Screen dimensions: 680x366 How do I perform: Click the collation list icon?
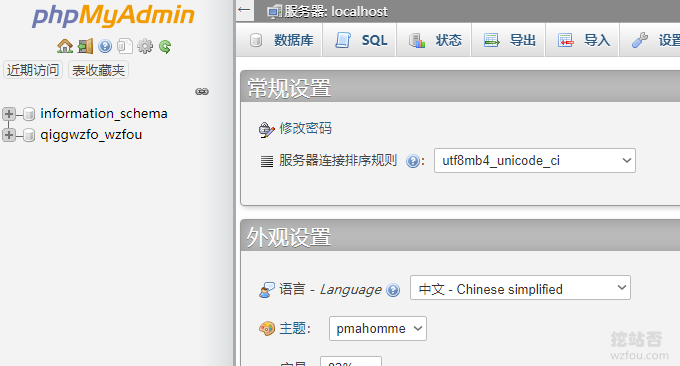pos(267,161)
